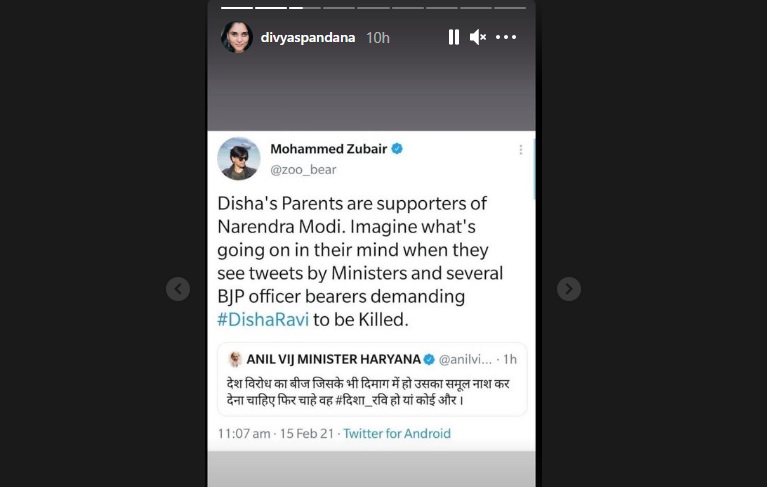The width and height of the screenshot is (767, 487).
Task: Open the @zoo_bear handle
Action: point(303,170)
